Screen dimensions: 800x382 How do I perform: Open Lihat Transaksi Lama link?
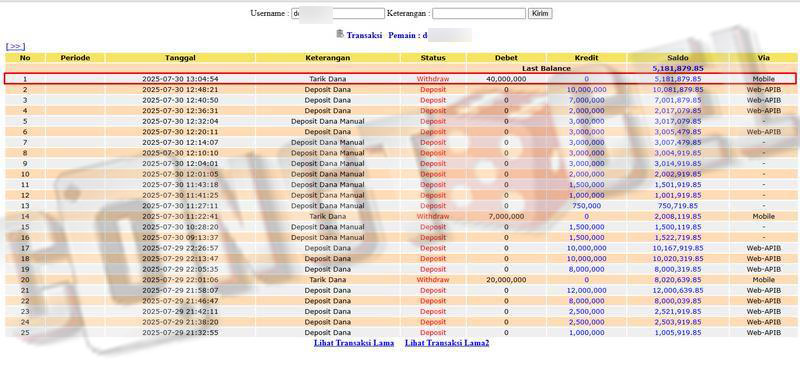coord(354,343)
